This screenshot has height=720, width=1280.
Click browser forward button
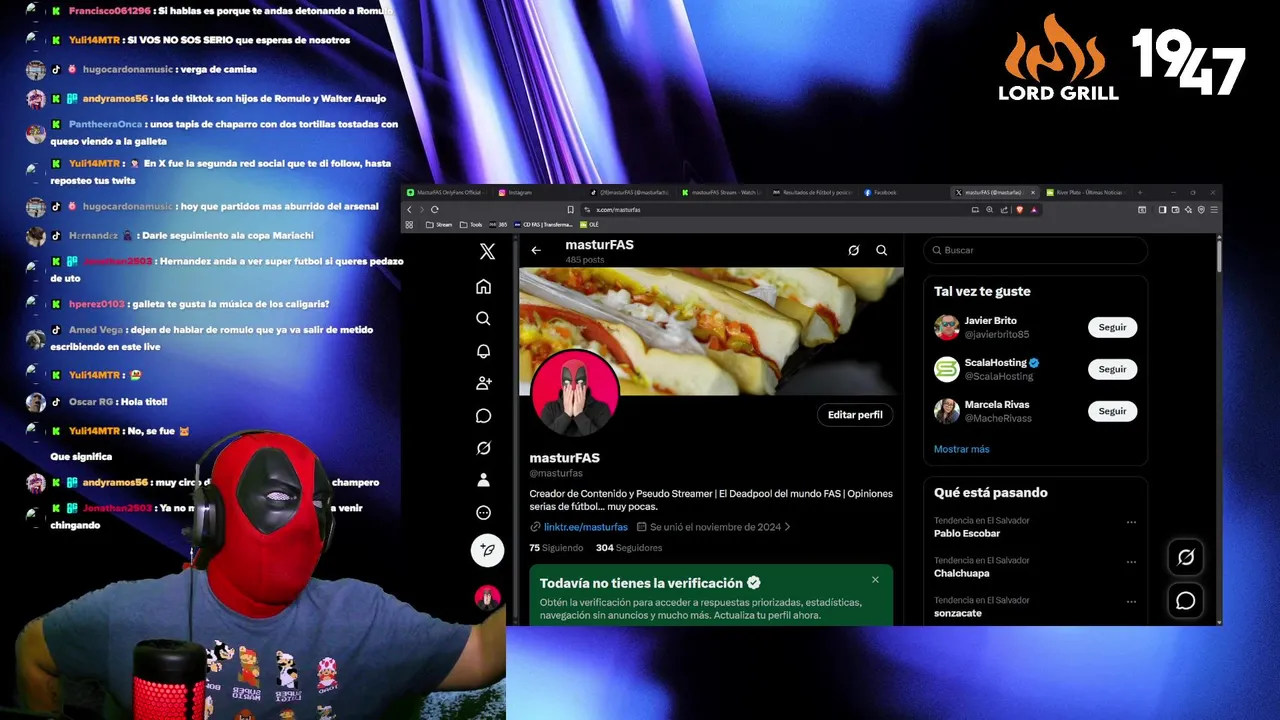pyautogui.click(x=421, y=210)
